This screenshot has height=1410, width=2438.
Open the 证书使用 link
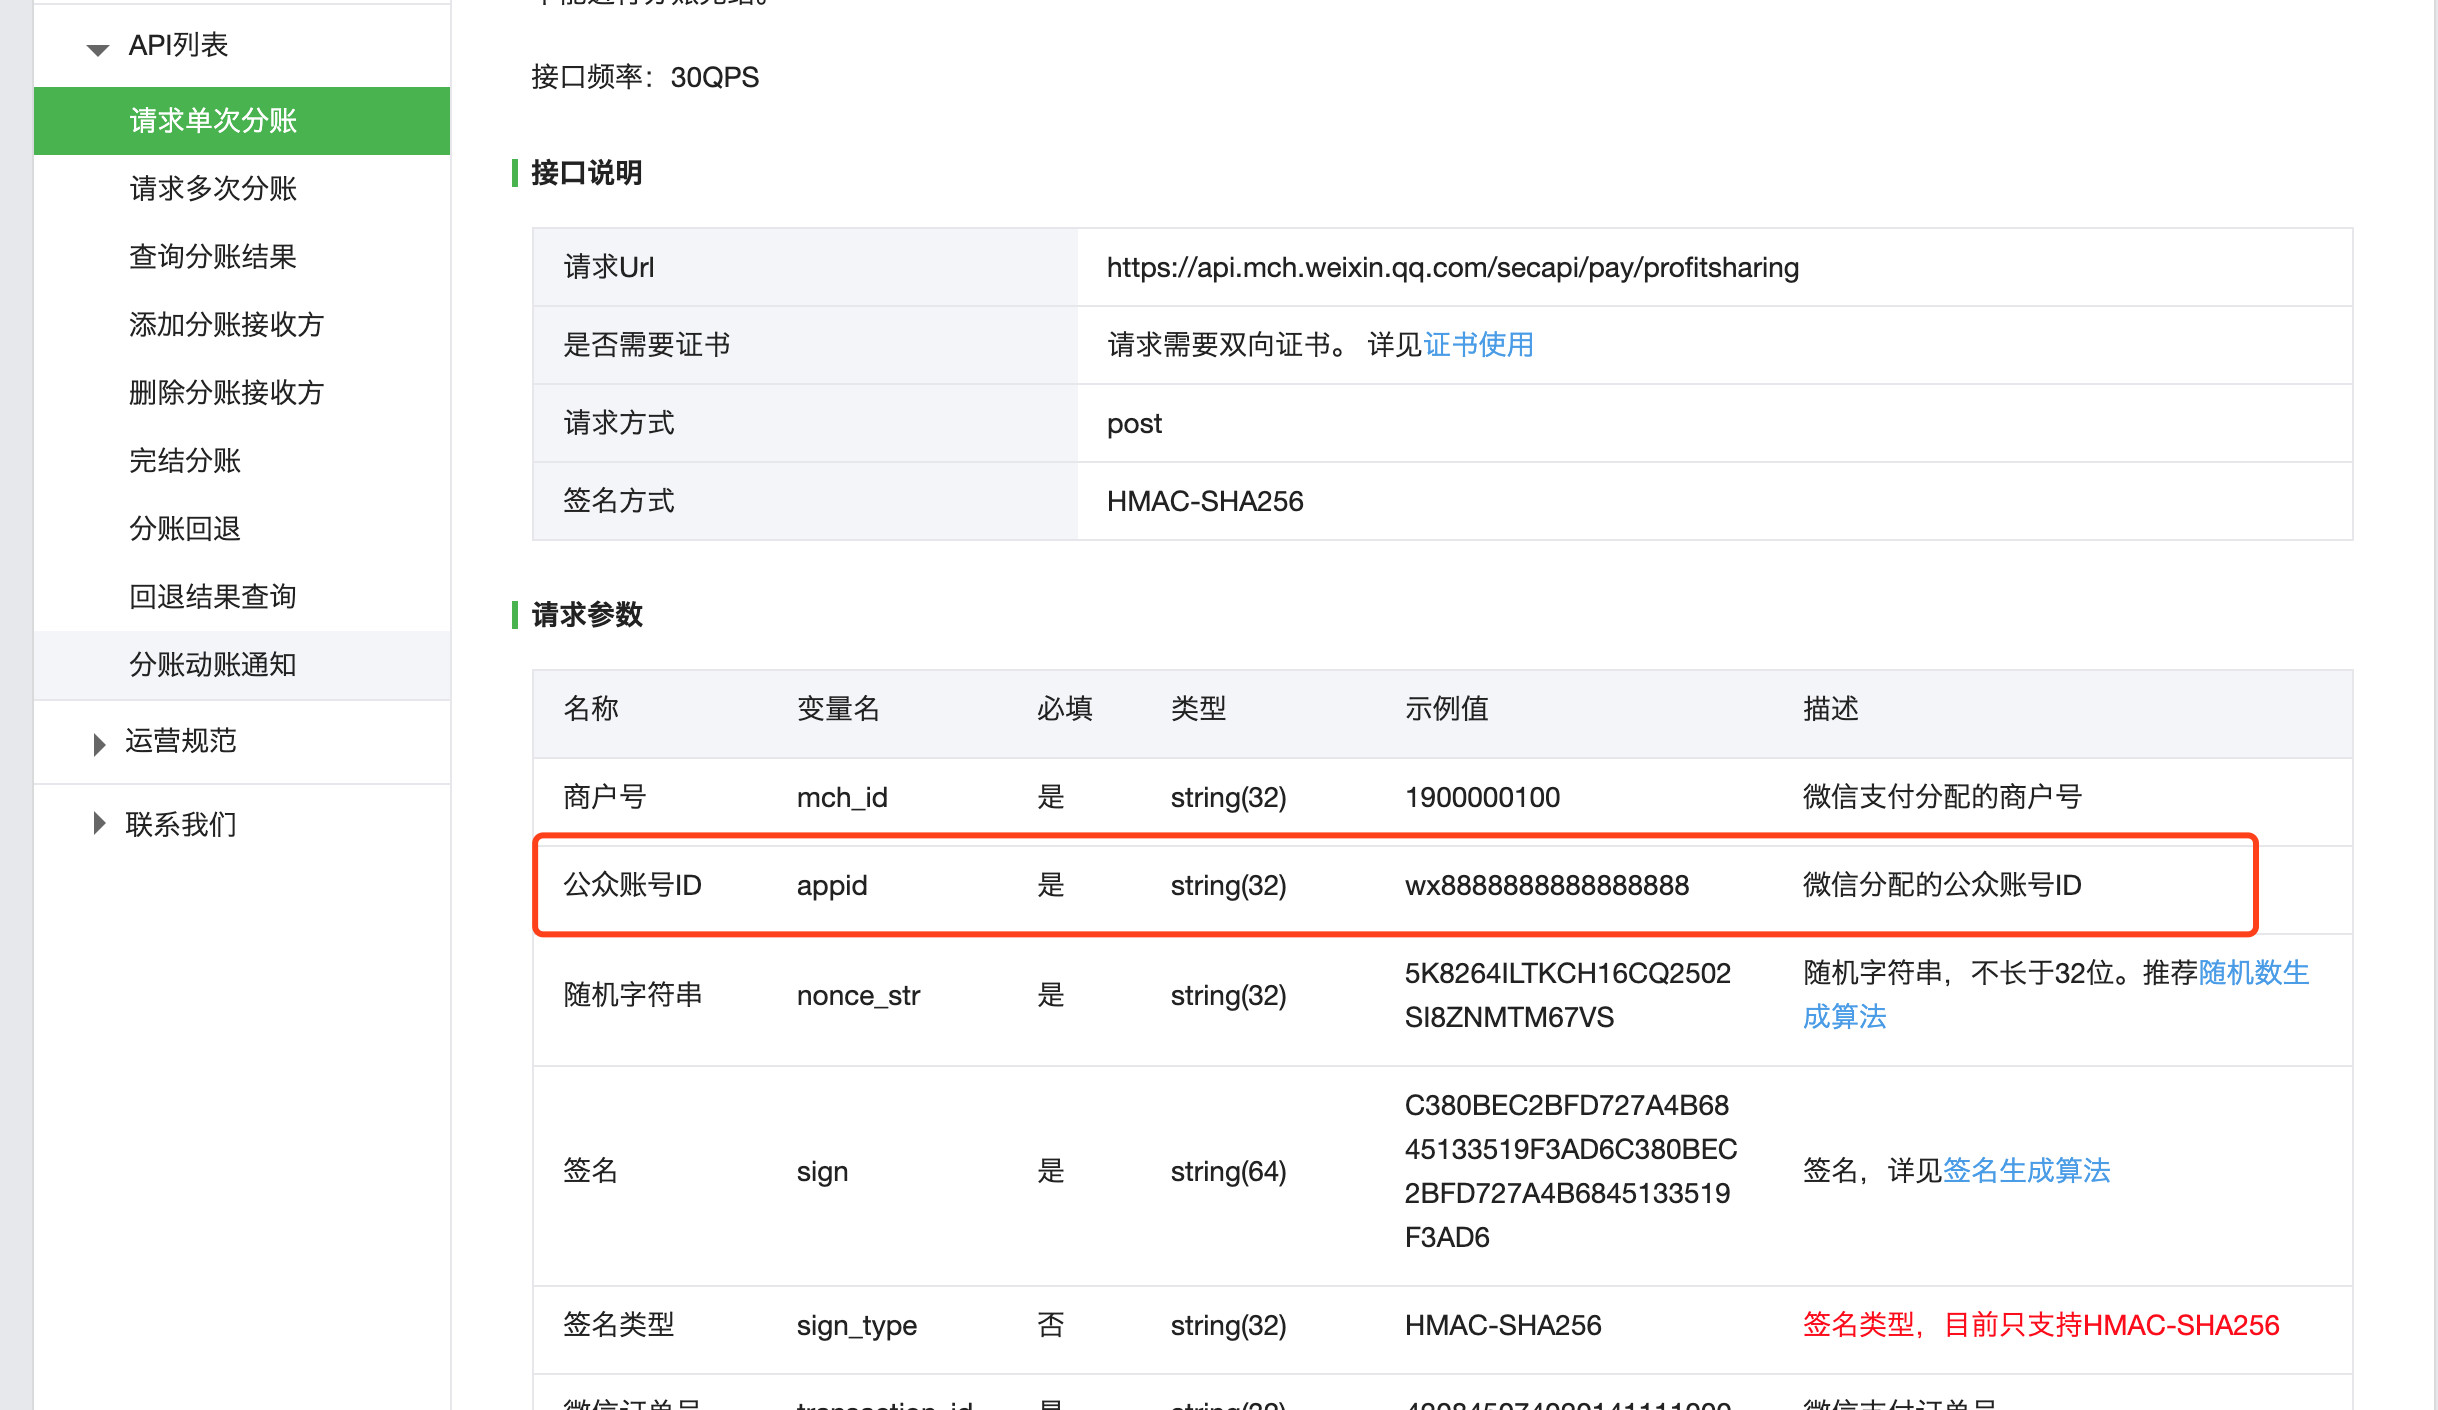1478,345
